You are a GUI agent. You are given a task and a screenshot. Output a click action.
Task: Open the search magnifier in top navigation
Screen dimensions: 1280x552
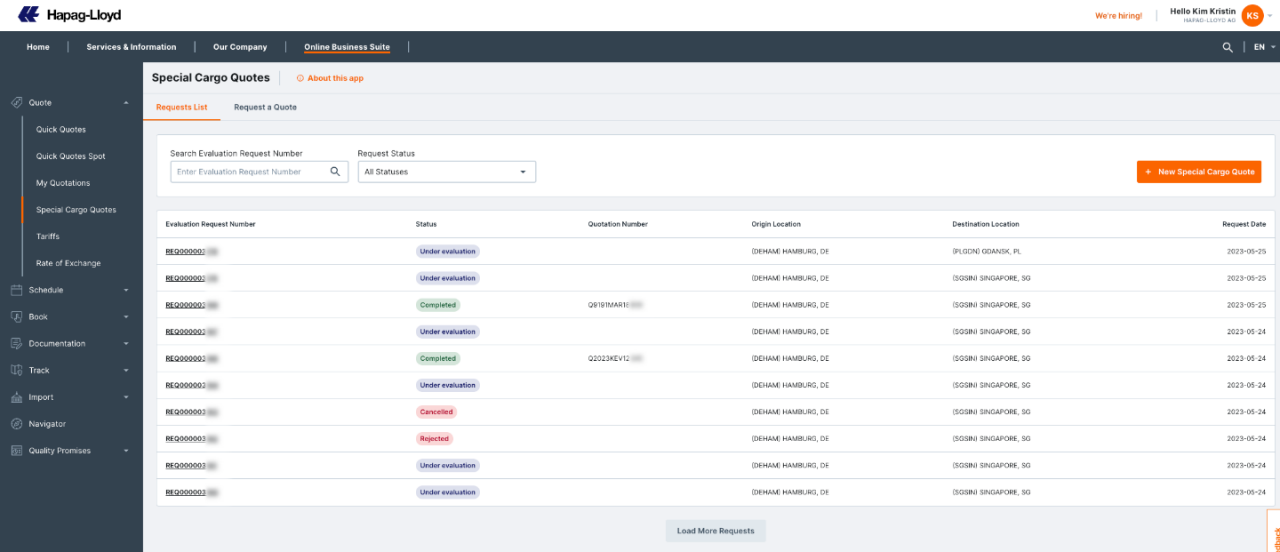(1227, 47)
